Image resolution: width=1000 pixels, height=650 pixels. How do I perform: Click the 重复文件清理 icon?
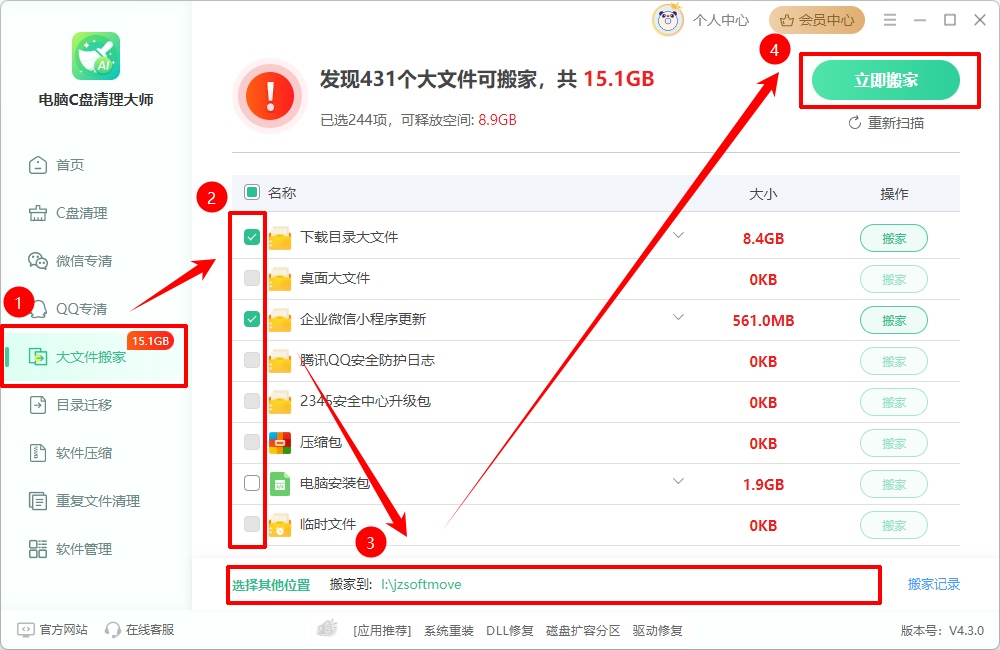click(38, 501)
